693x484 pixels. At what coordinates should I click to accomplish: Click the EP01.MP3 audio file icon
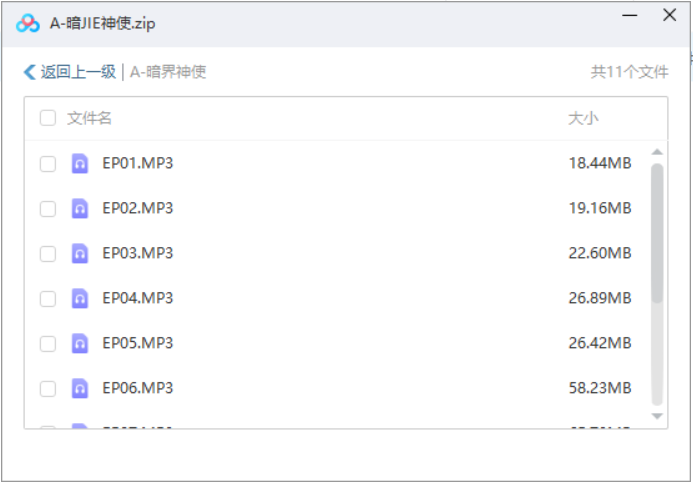[x=80, y=163]
